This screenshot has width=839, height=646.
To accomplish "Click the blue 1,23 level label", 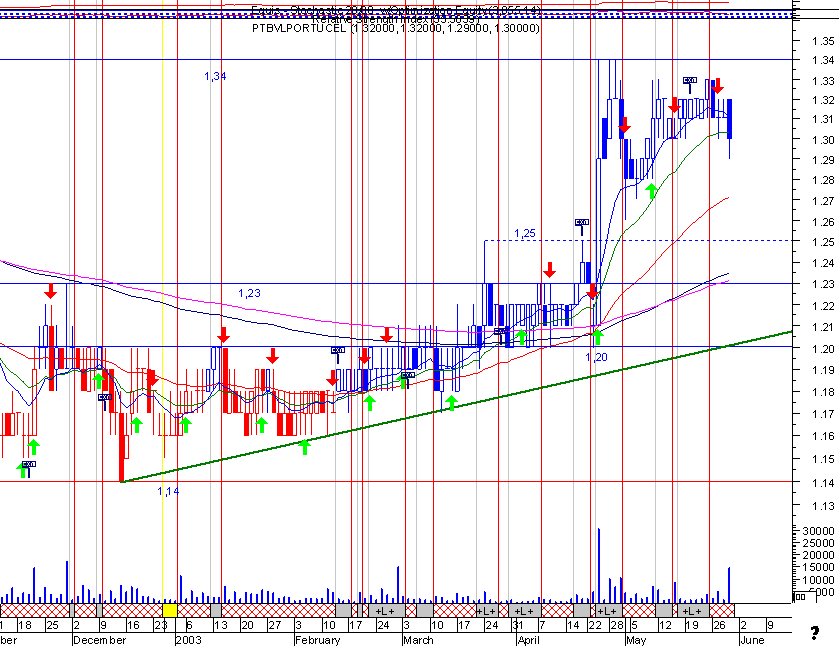I will (x=249, y=293).
